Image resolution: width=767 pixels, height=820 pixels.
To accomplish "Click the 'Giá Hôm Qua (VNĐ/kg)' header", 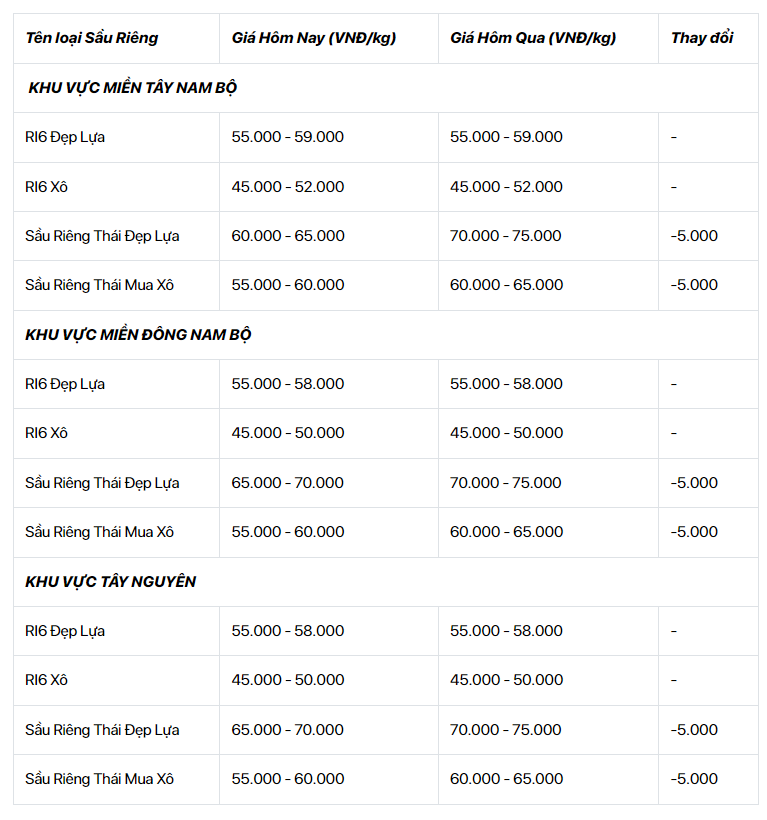I will [x=533, y=38].
